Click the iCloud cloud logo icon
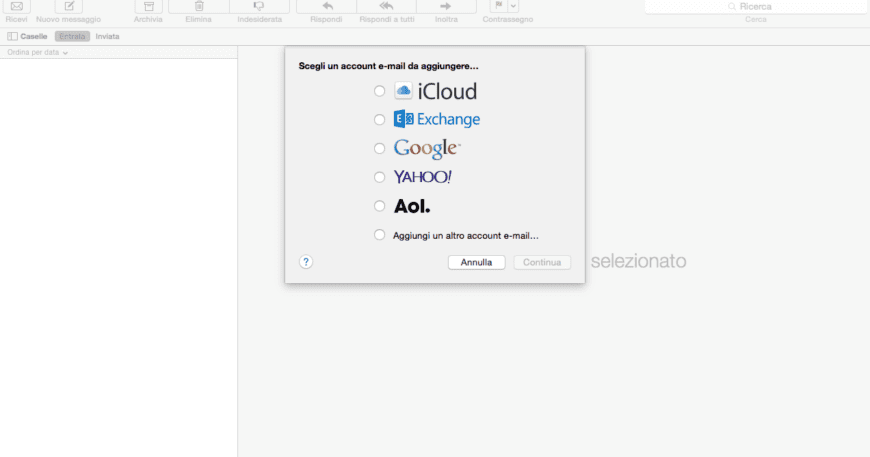Viewport: 870px width, 457px height. click(403, 90)
